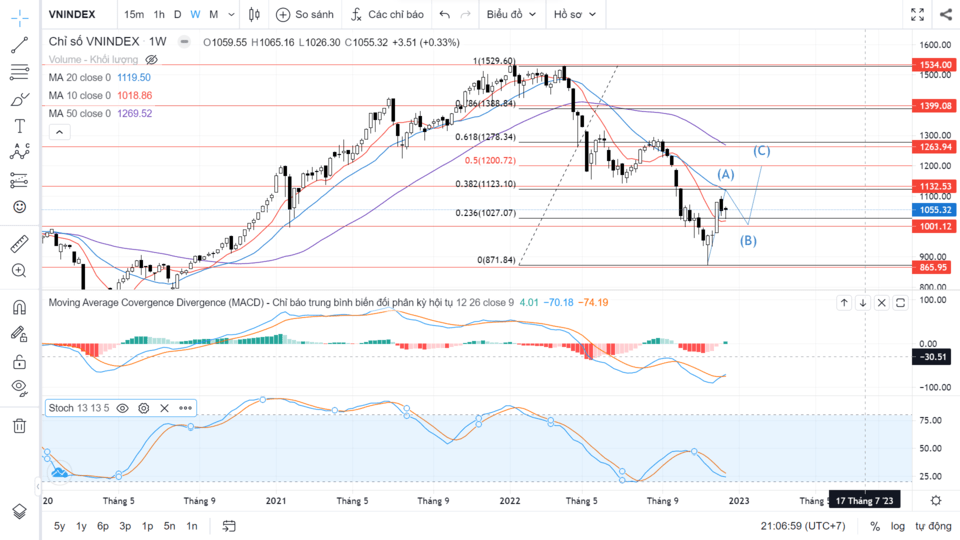Undo the last chart action
Image resolution: width=960 pixels, height=540 pixels.
tap(444, 14)
